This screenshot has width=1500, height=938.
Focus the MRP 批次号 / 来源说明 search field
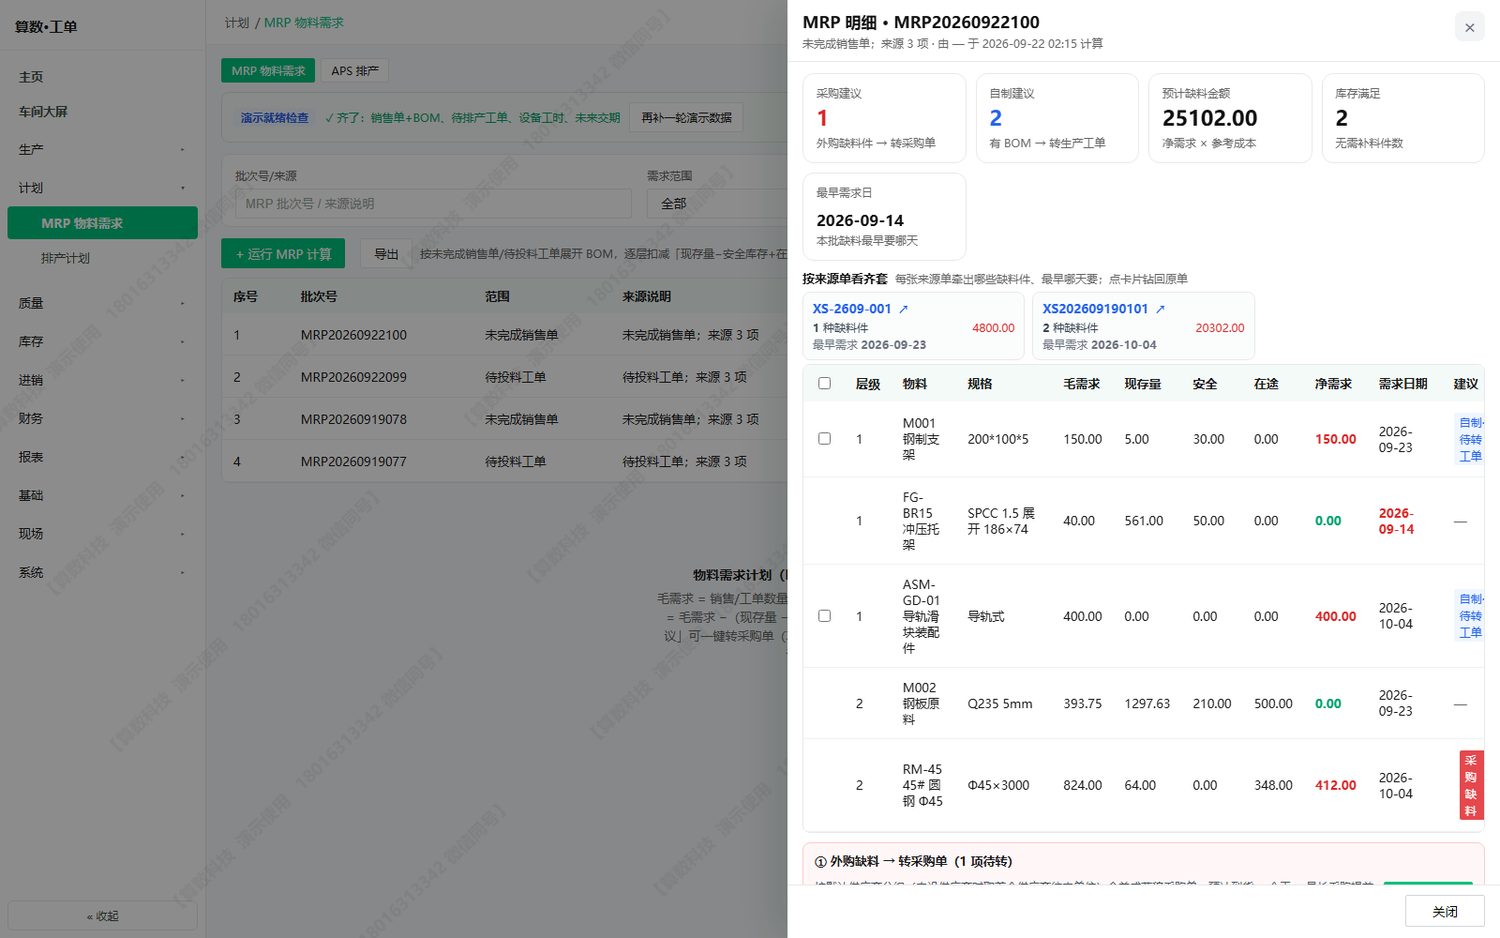pyautogui.click(x=433, y=204)
